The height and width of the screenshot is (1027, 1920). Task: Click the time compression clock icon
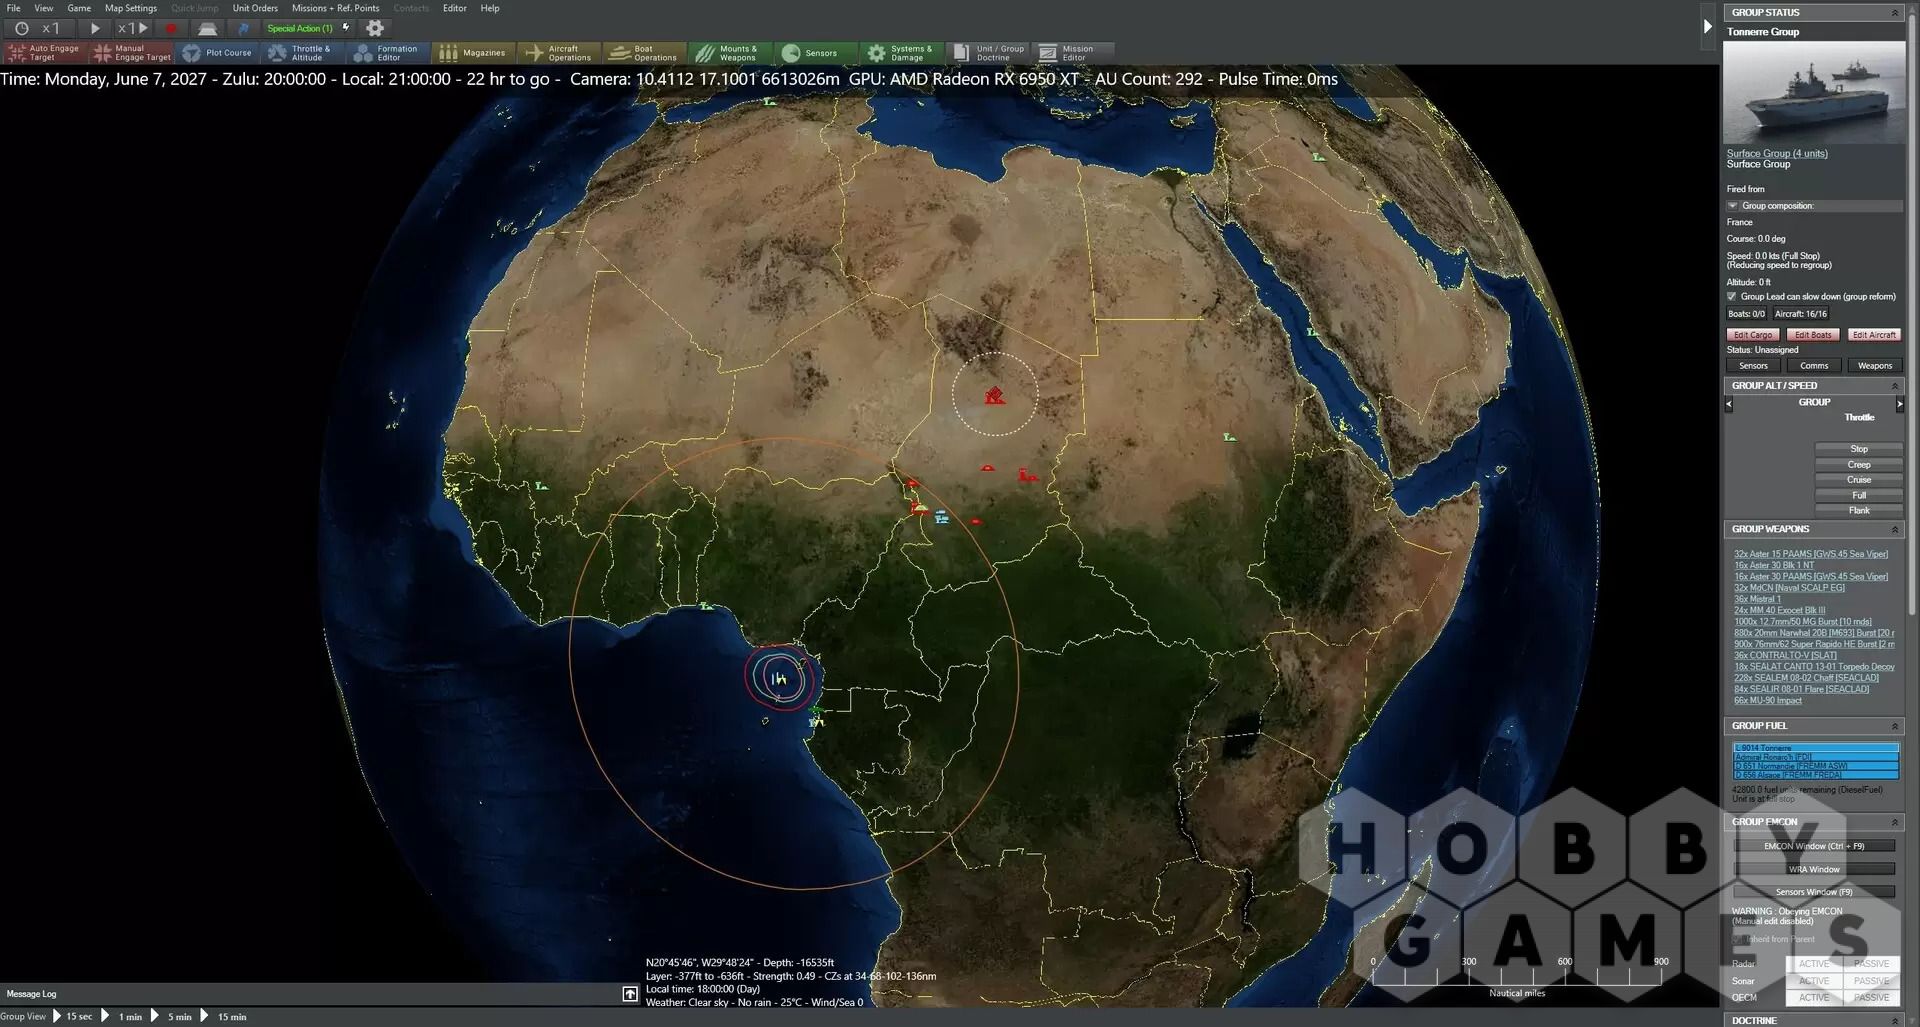pyautogui.click(x=21, y=28)
